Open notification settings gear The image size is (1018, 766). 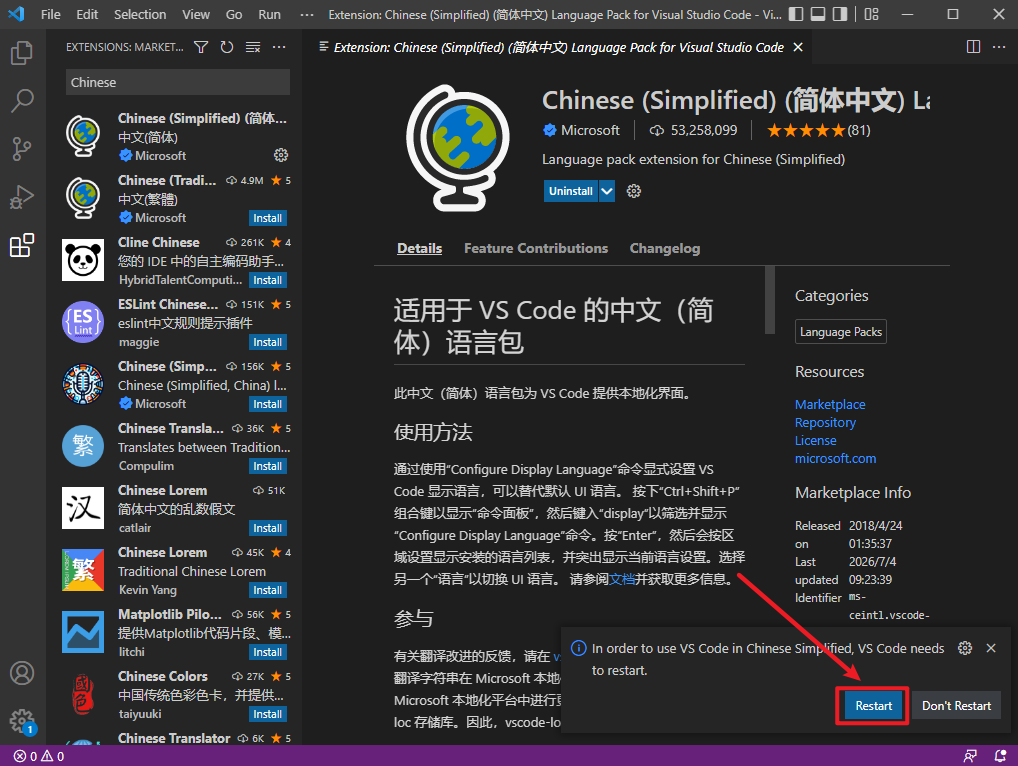point(965,648)
